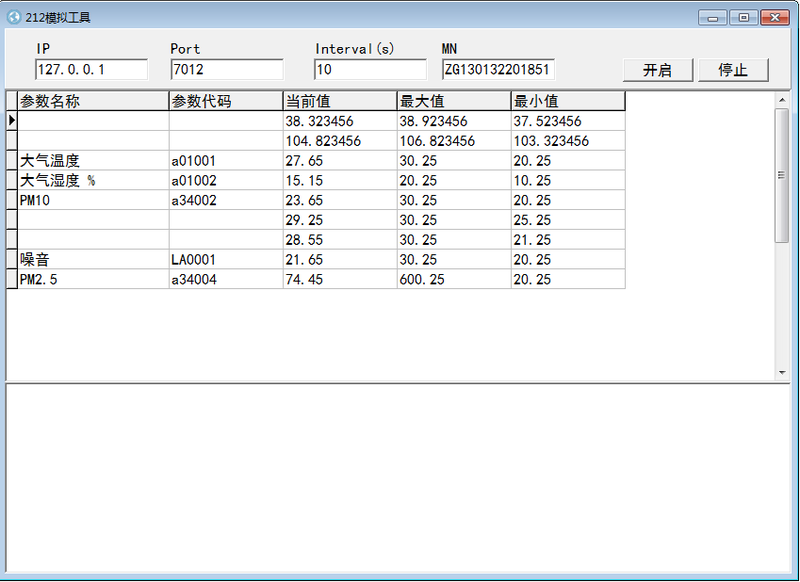Click current value cell 38.323456
Screen dimensions: 800x582
tap(340, 121)
